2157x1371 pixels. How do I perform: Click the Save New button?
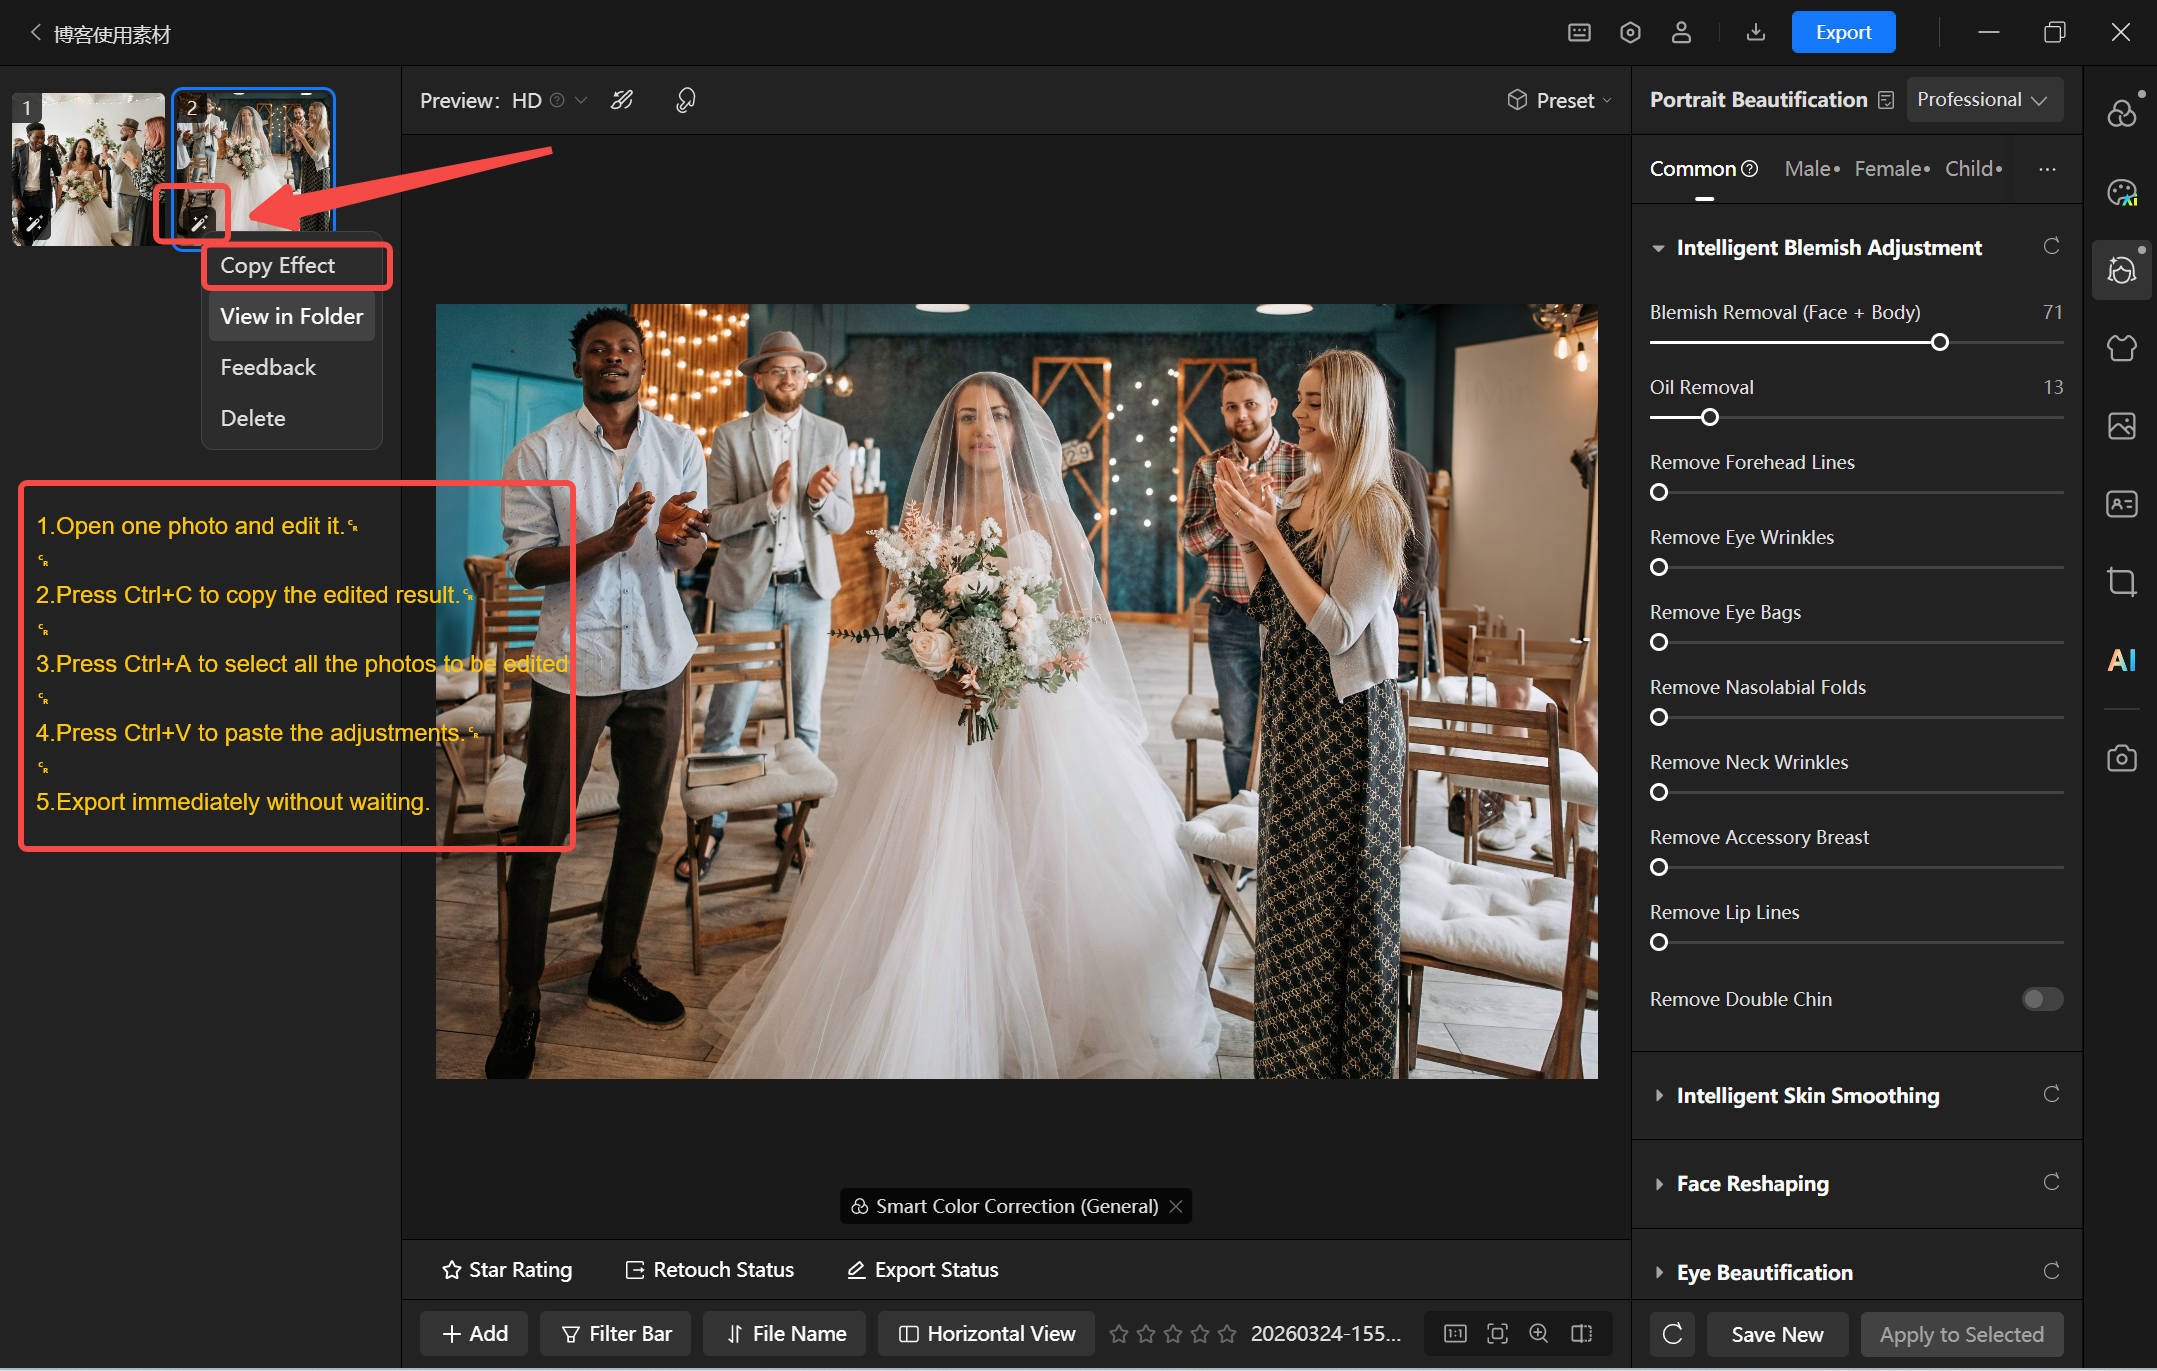1776,1334
